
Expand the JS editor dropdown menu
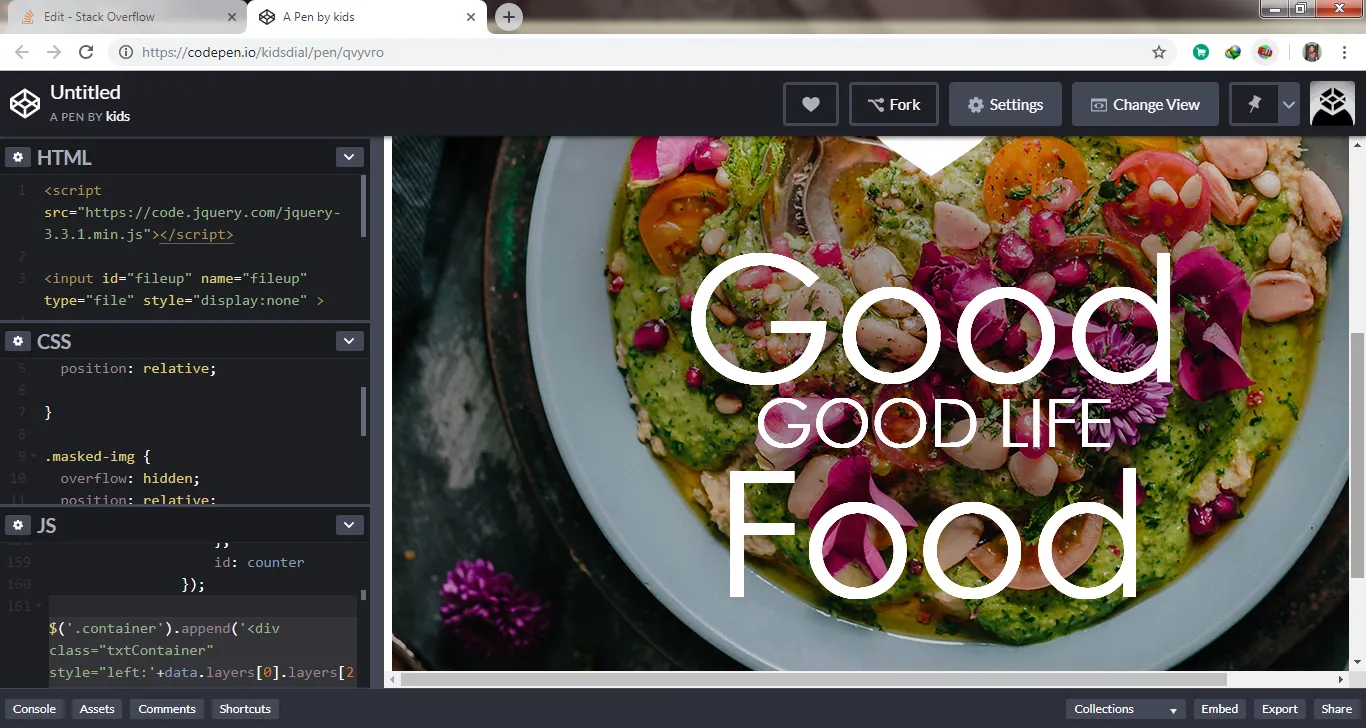pyautogui.click(x=349, y=525)
